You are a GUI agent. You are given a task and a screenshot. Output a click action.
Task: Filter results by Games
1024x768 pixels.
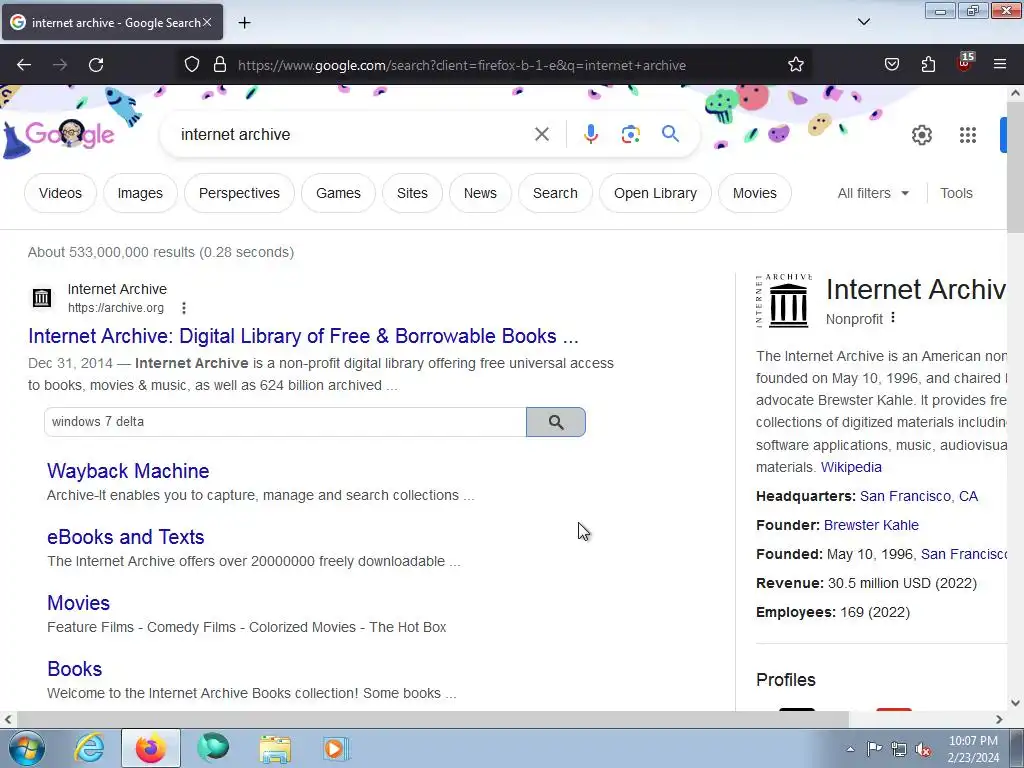(338, 193)
